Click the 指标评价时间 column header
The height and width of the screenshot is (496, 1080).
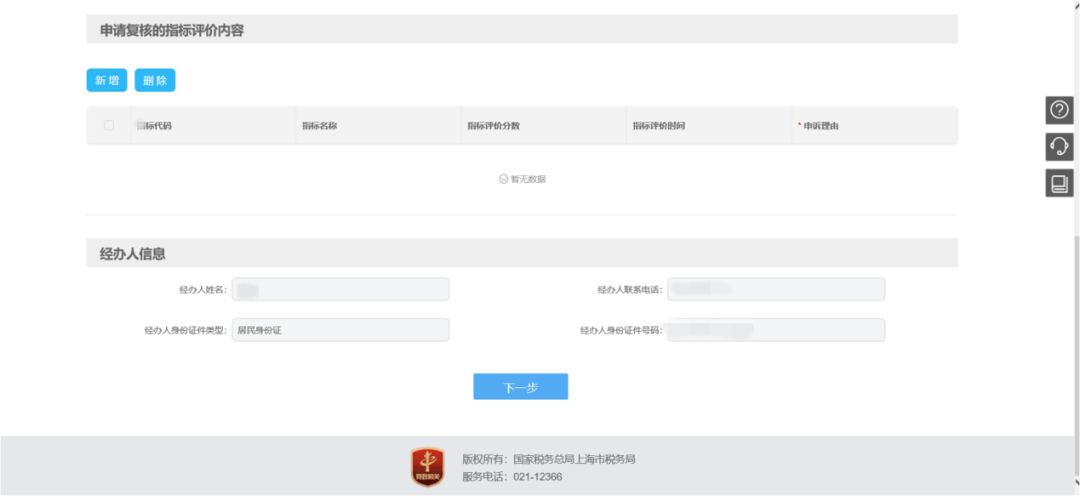pos(658,126)
